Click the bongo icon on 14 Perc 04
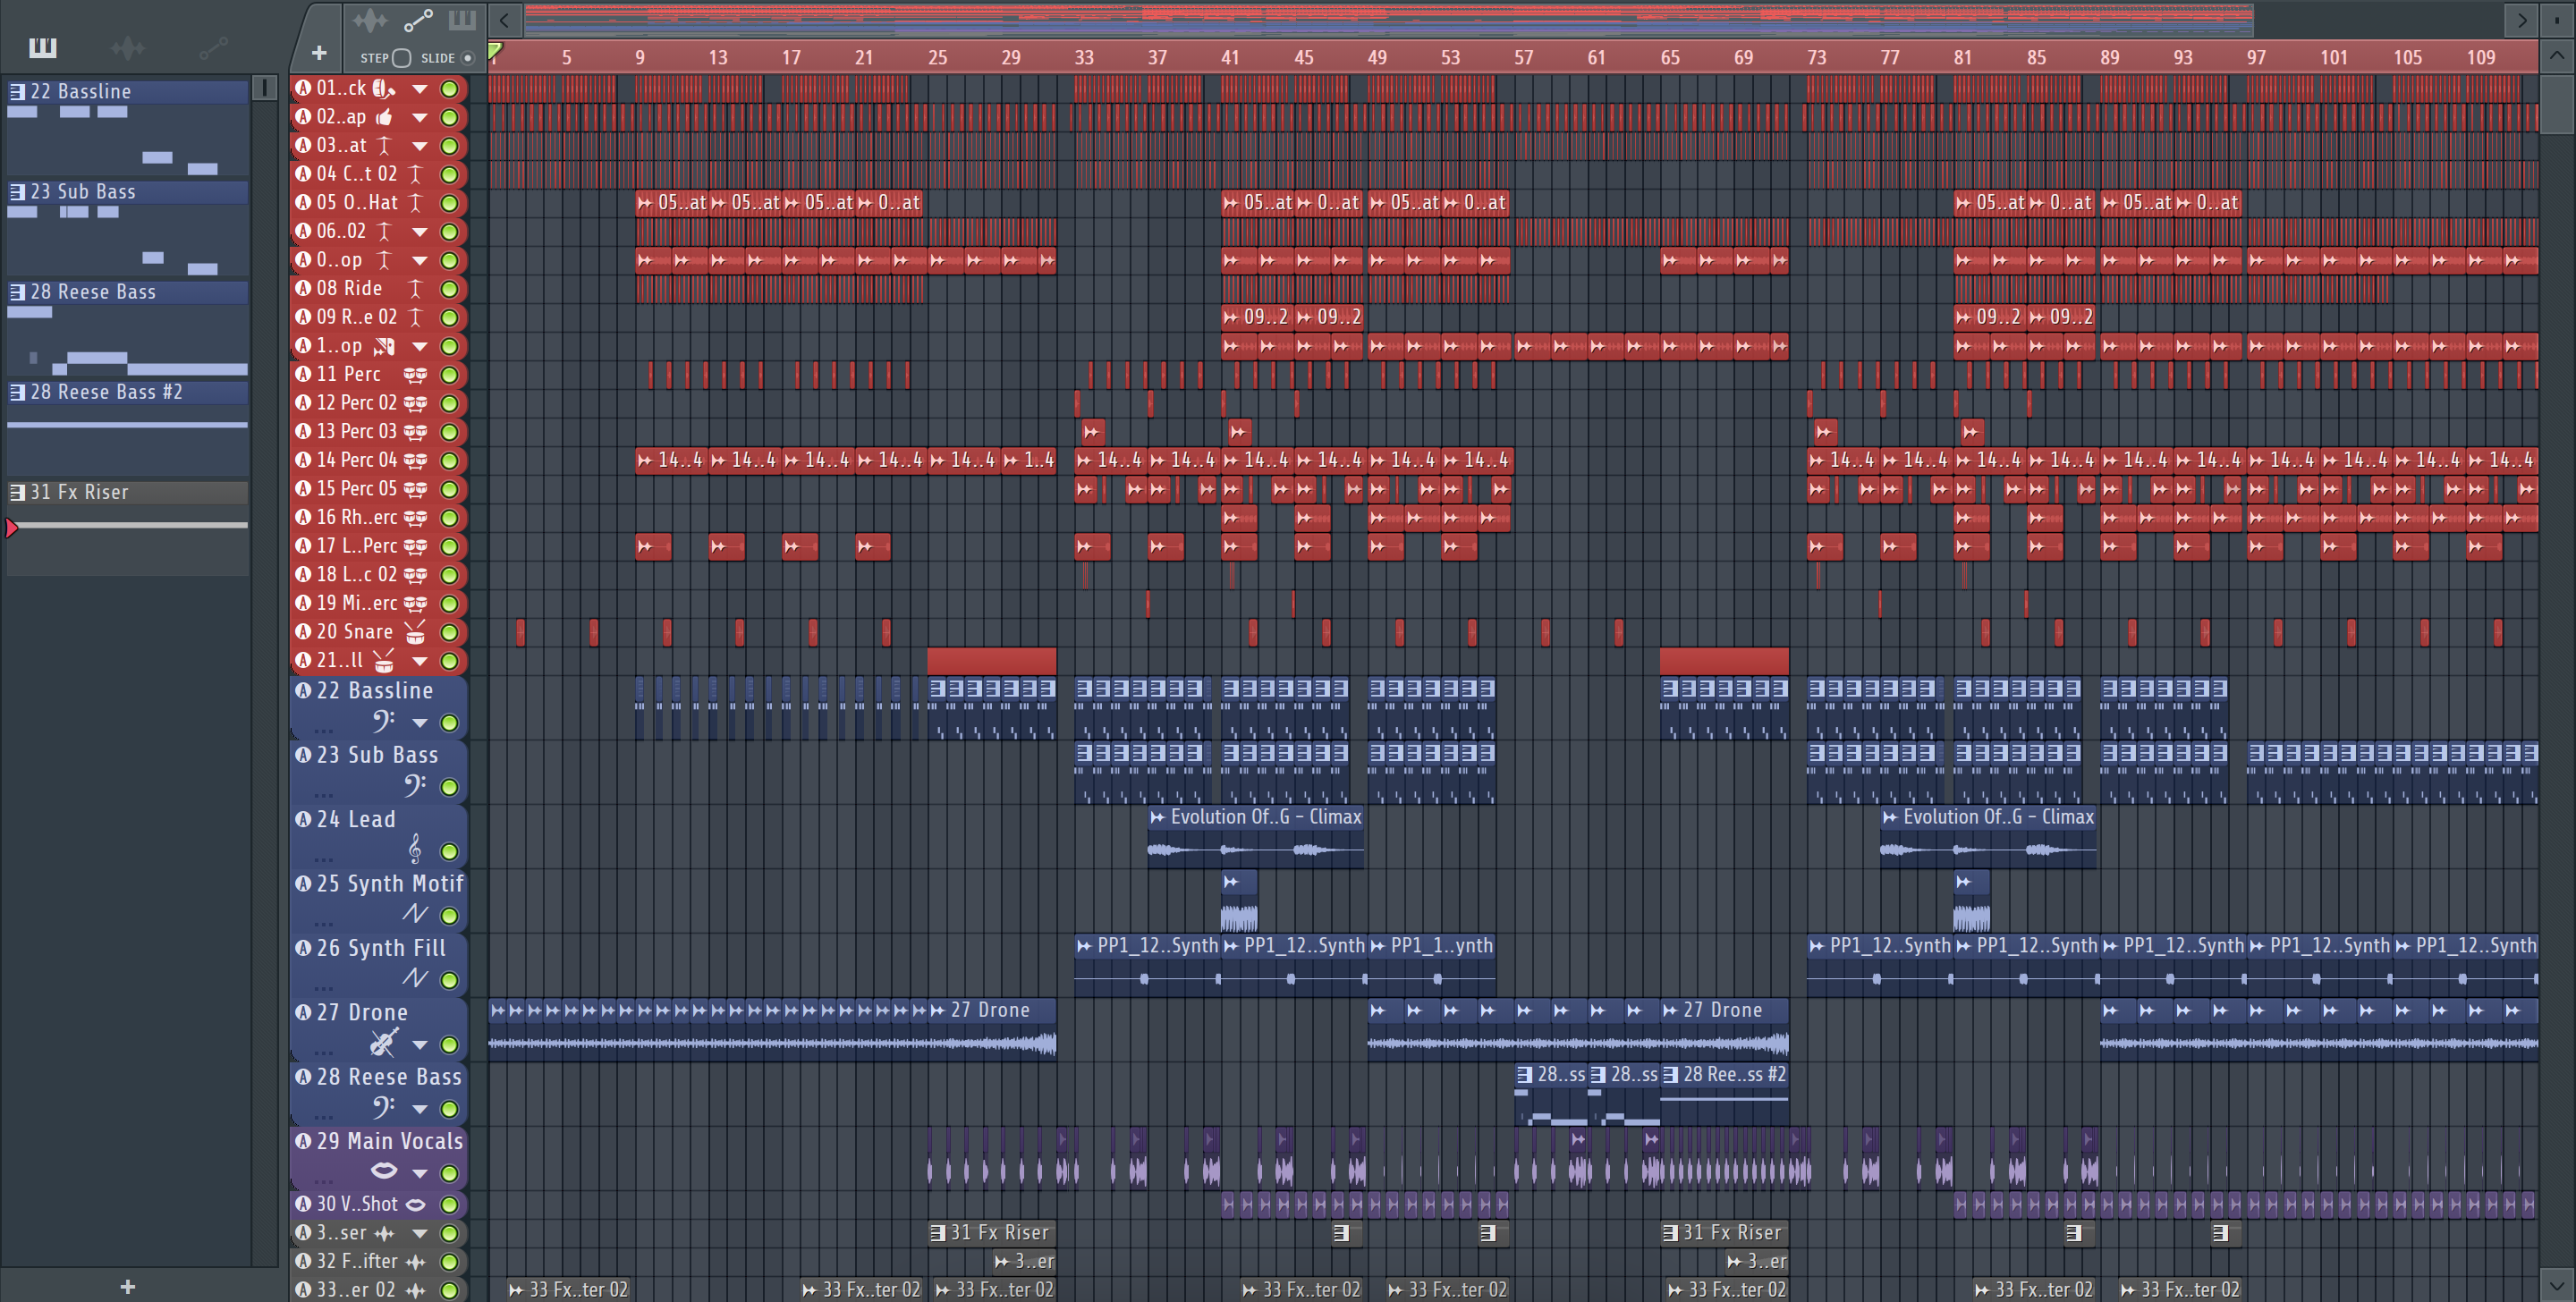 click(x=415, y=461)
